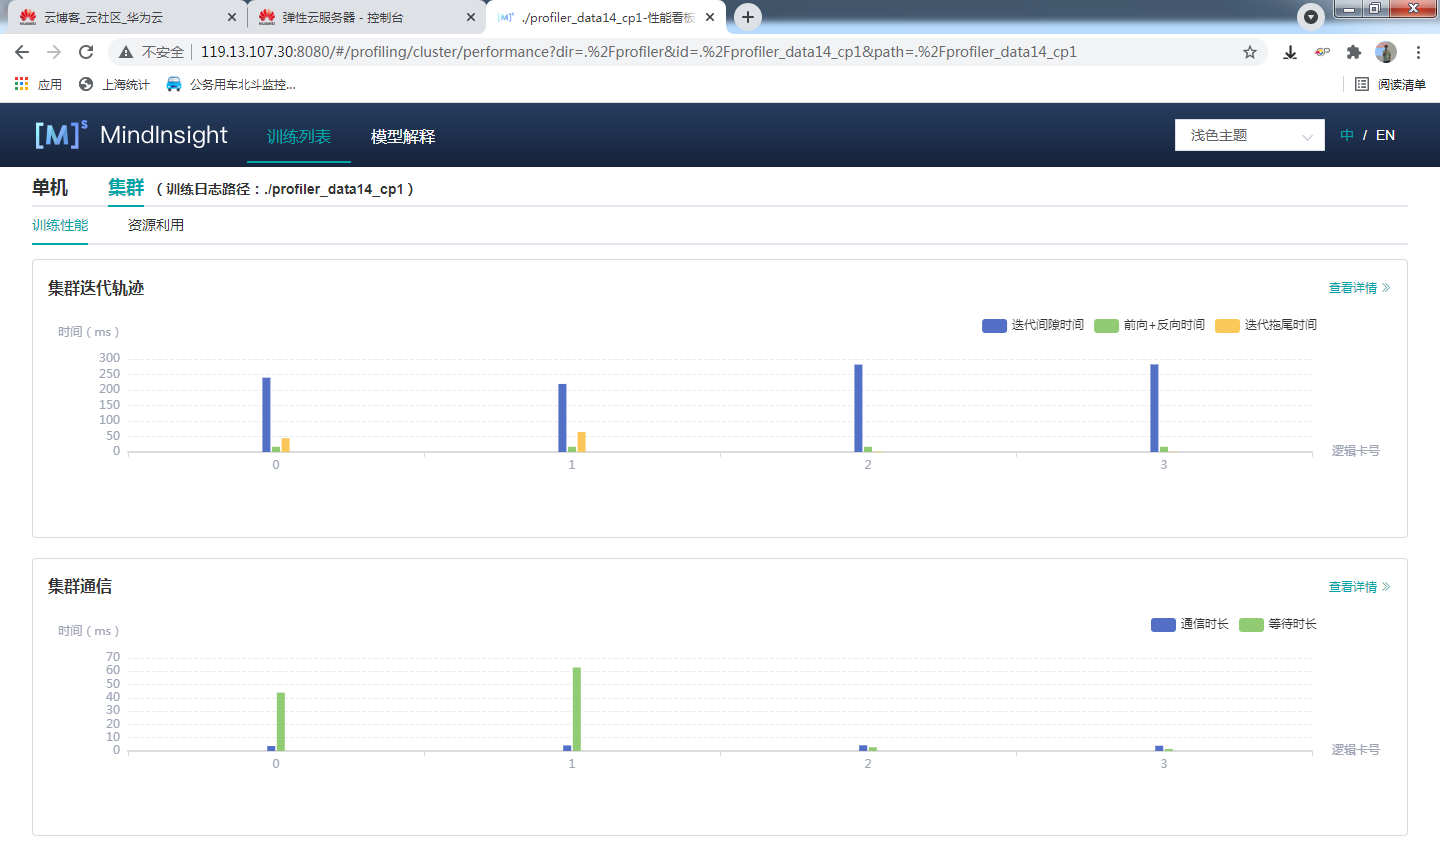Open the 上海统计 bookmark
The height and width of the screenshot is (860, 1440).
coord(114,84)
